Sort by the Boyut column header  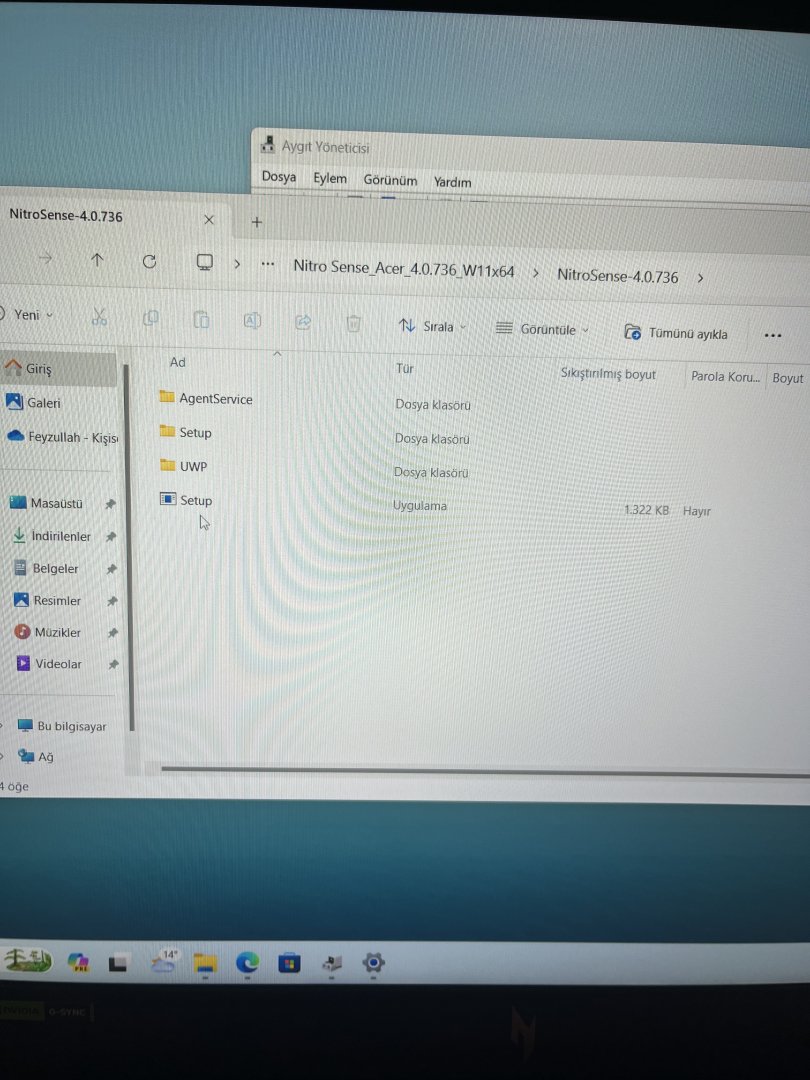[787, 378]
